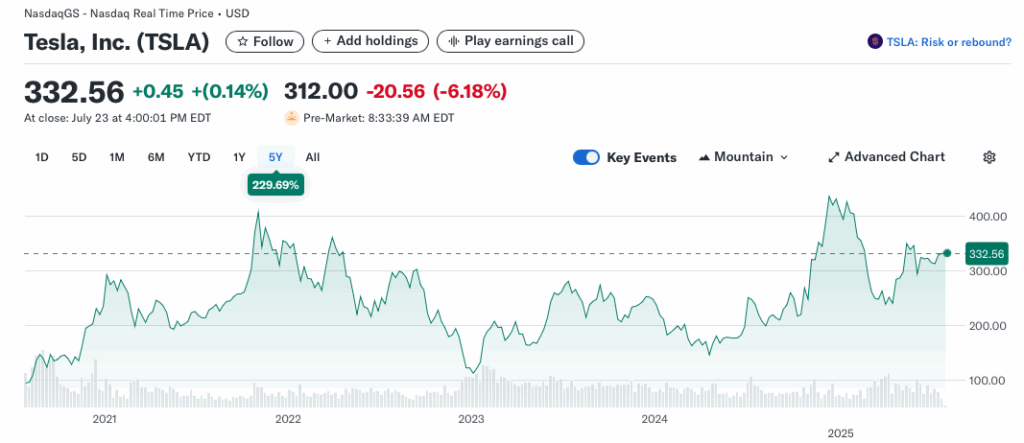This screenshot has width=1024, height=443.
Task: Click the 332.56 current price marker on chart
Action: coord(985,254)
